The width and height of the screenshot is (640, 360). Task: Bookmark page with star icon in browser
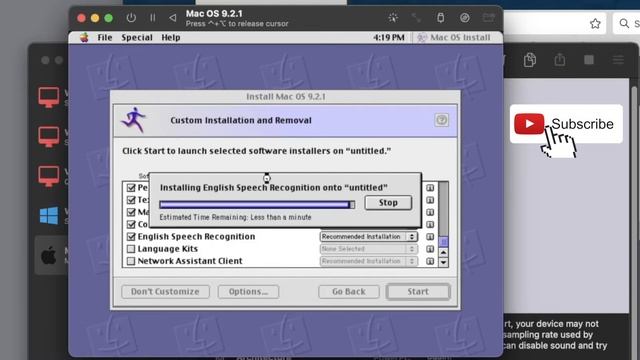[595, 24]
